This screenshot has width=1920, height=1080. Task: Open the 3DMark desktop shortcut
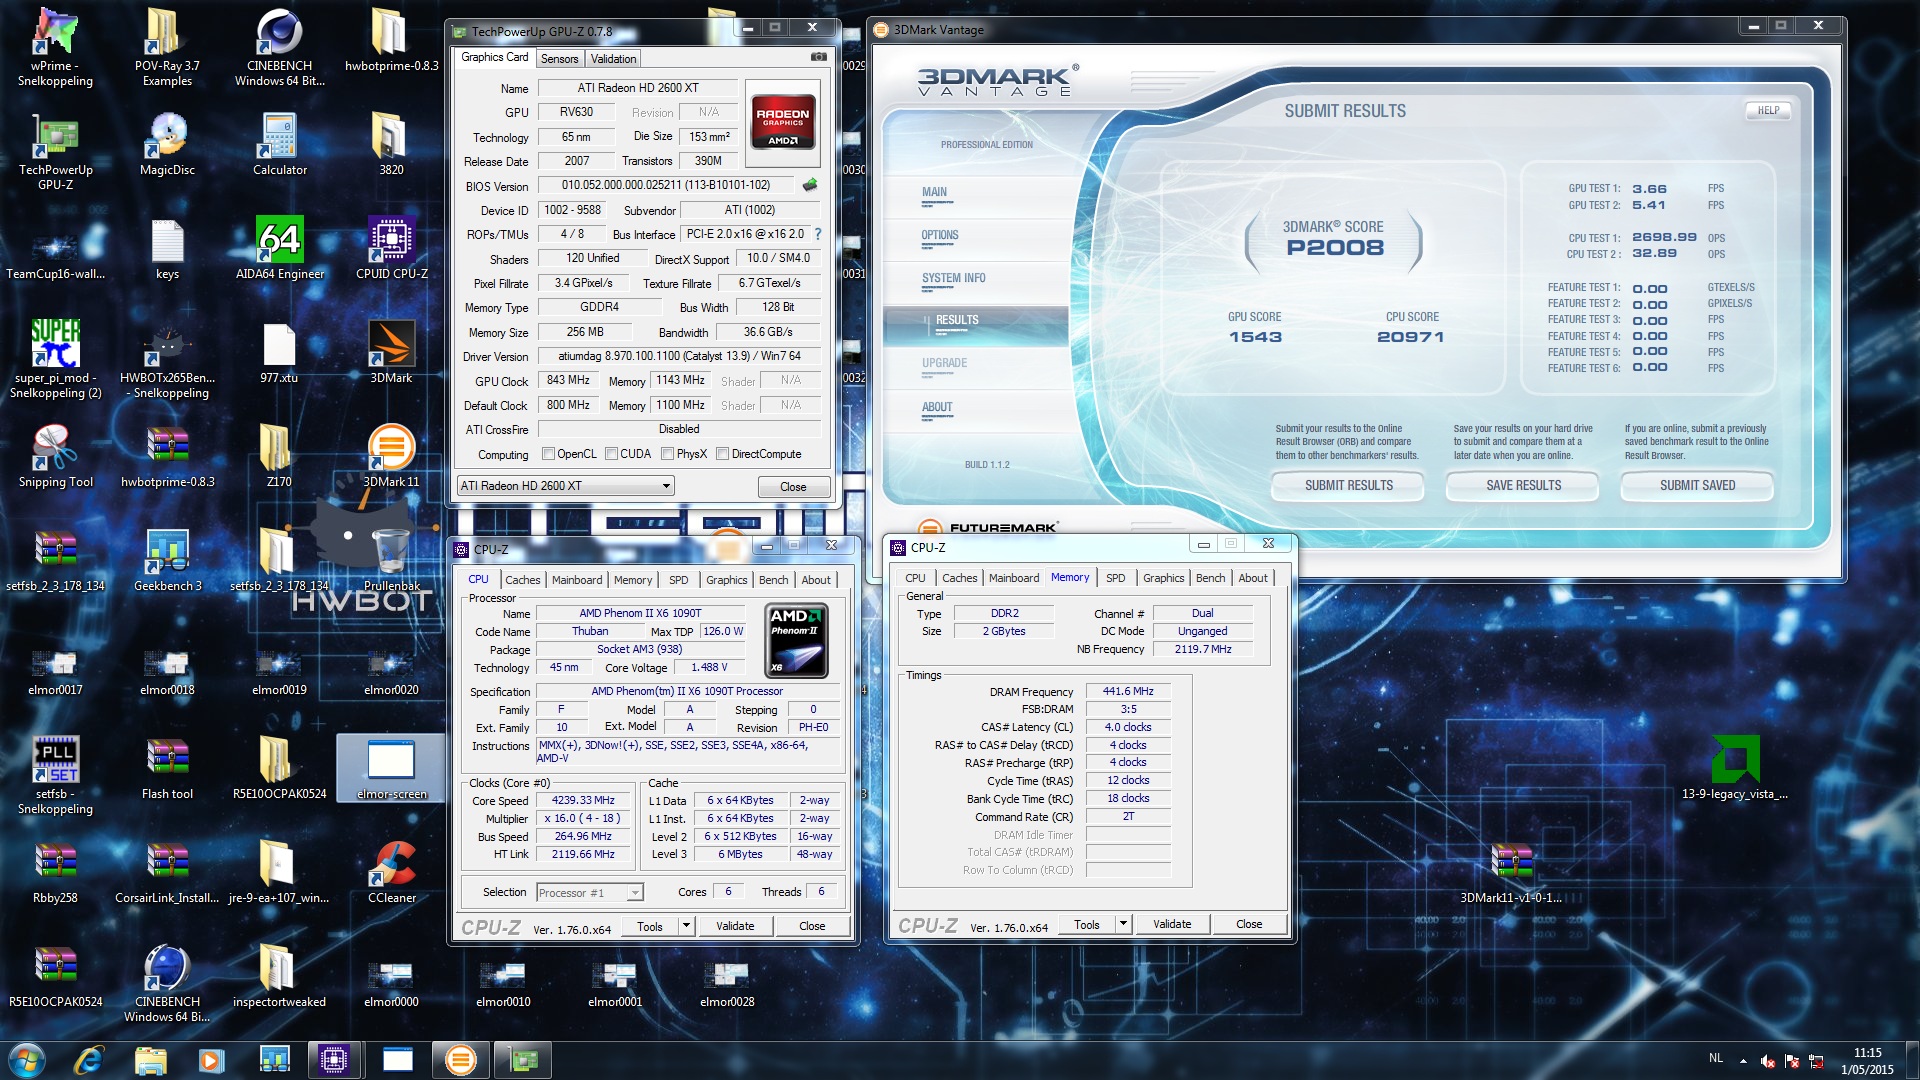tap(392, 352)
